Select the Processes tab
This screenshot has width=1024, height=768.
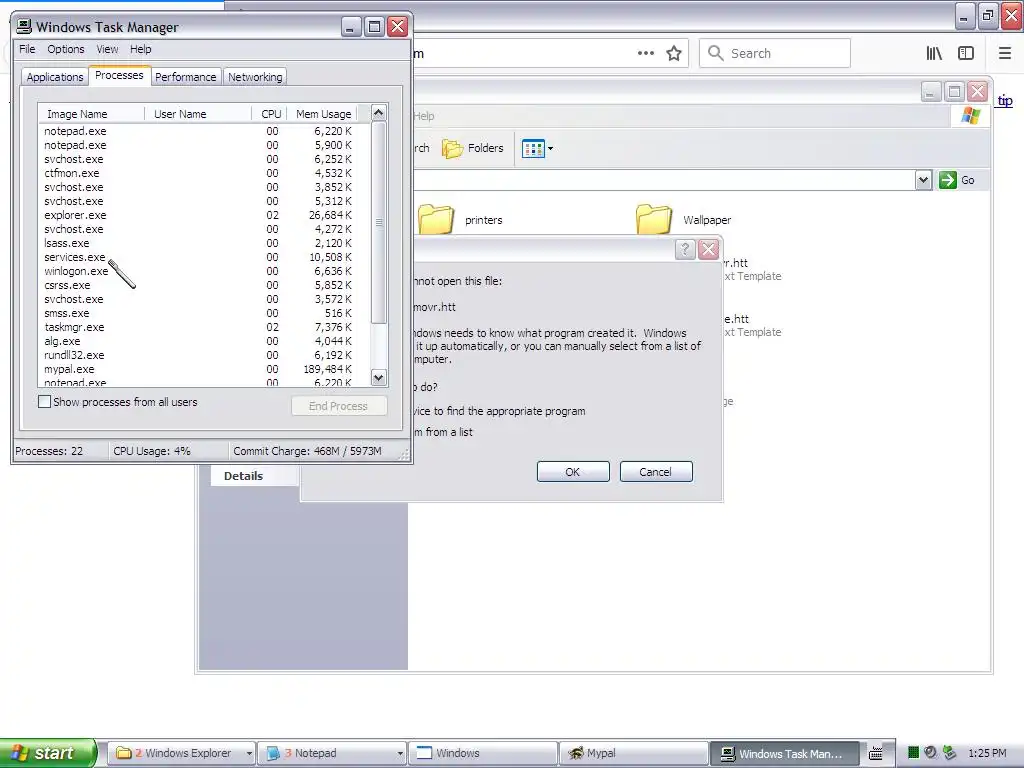[119, 75]
